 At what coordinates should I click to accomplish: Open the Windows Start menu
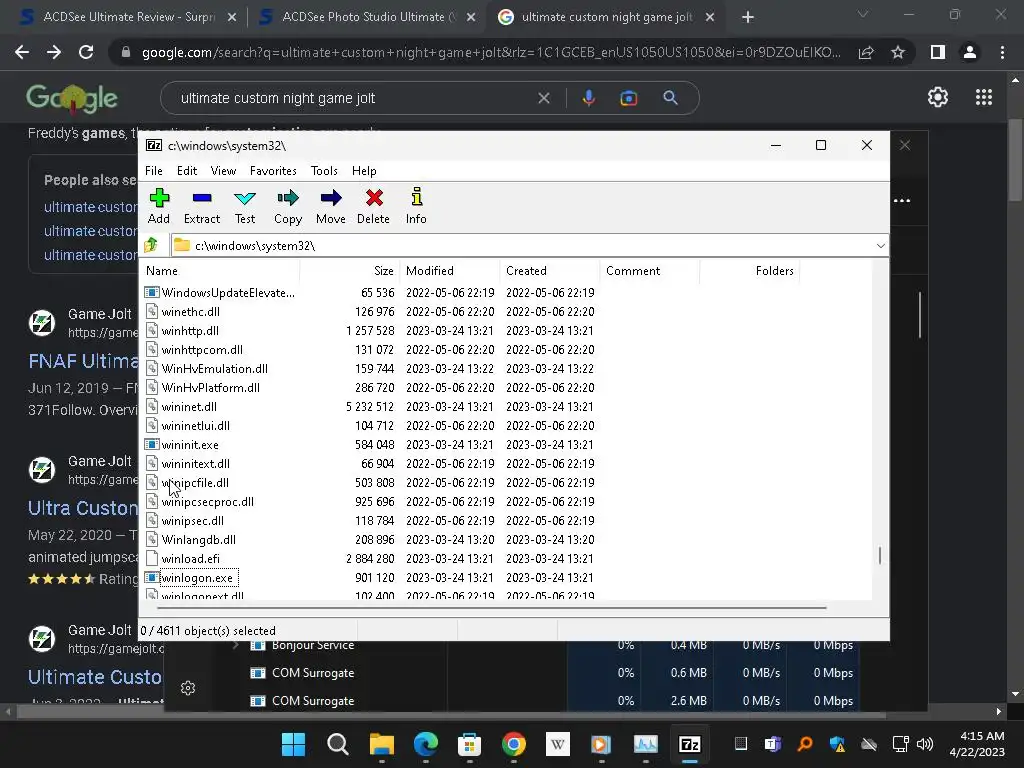pyautogui.click(x=293, y=744)
